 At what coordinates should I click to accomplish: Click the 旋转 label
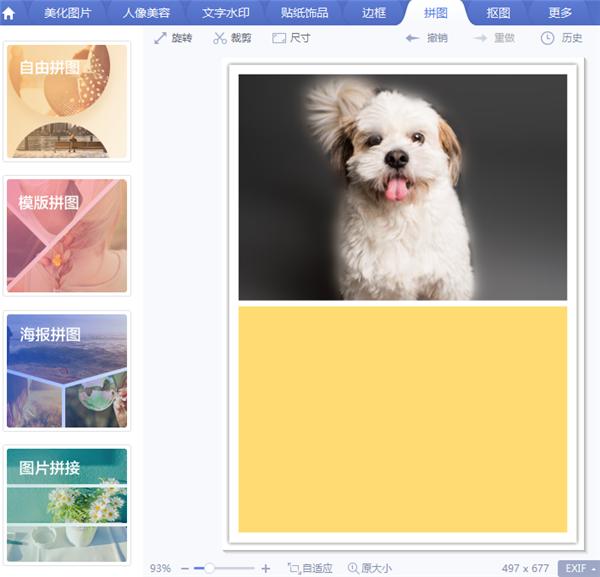[x=182, y=38]
